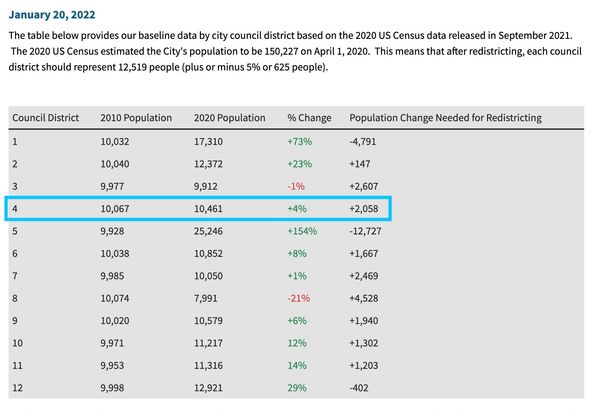Click the % Change column header

click(x=309, y=118)
